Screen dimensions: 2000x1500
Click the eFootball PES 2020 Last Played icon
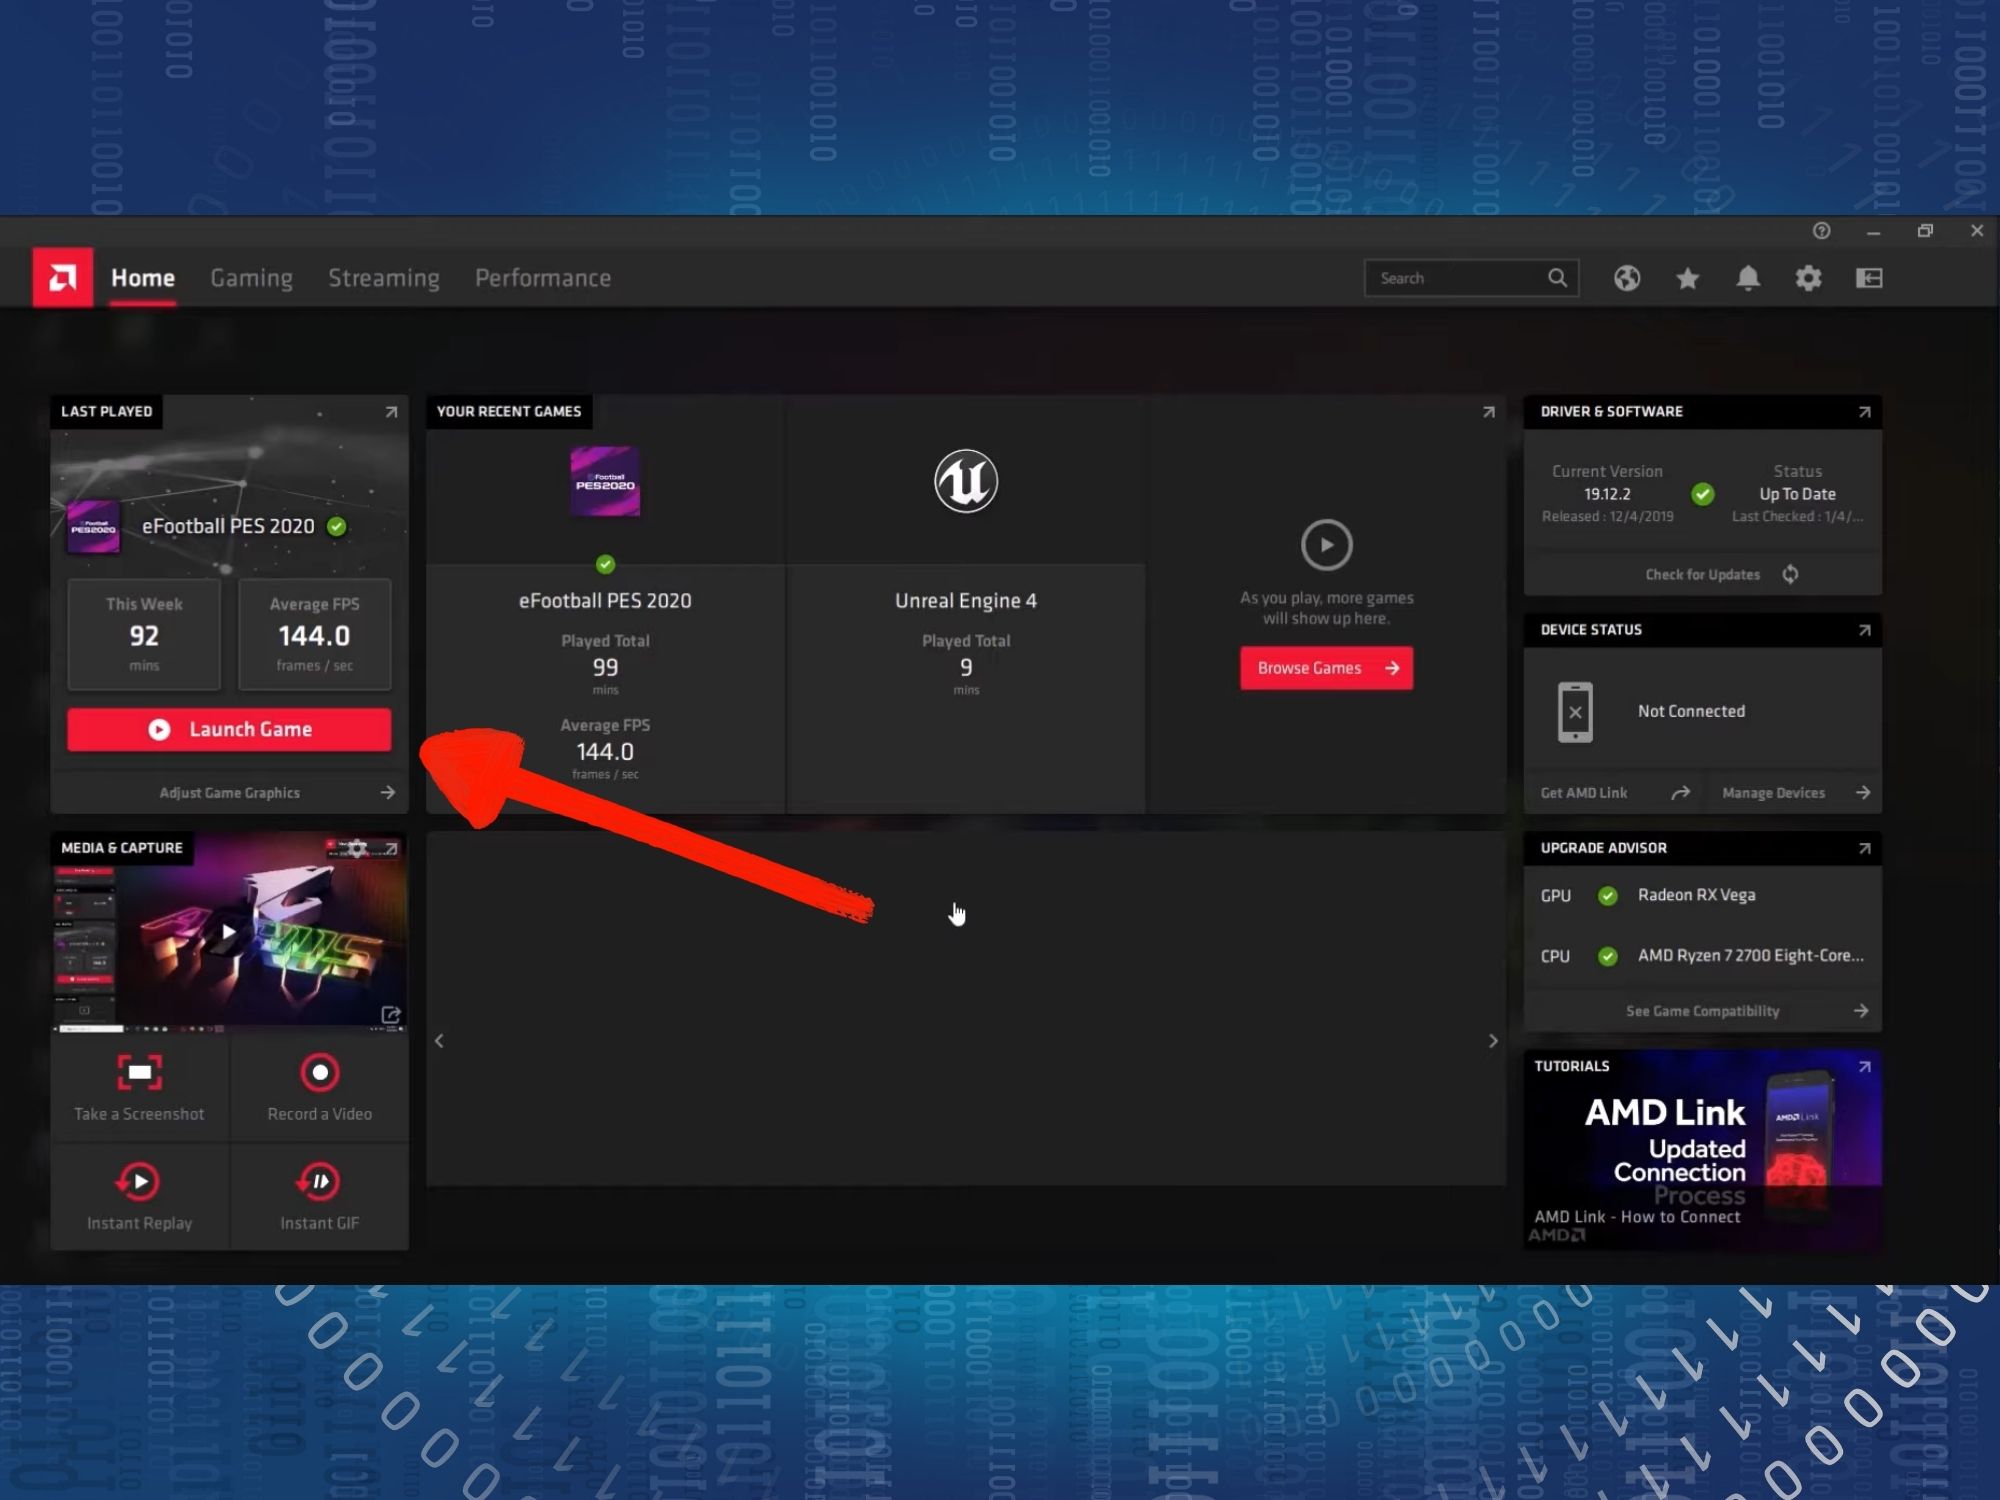coord(93,527)
